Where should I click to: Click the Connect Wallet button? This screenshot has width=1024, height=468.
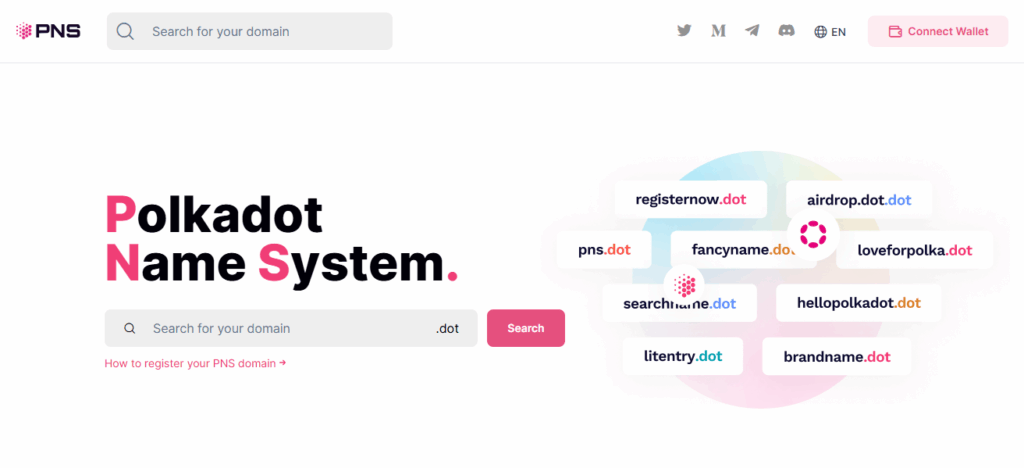pos(938,31)
